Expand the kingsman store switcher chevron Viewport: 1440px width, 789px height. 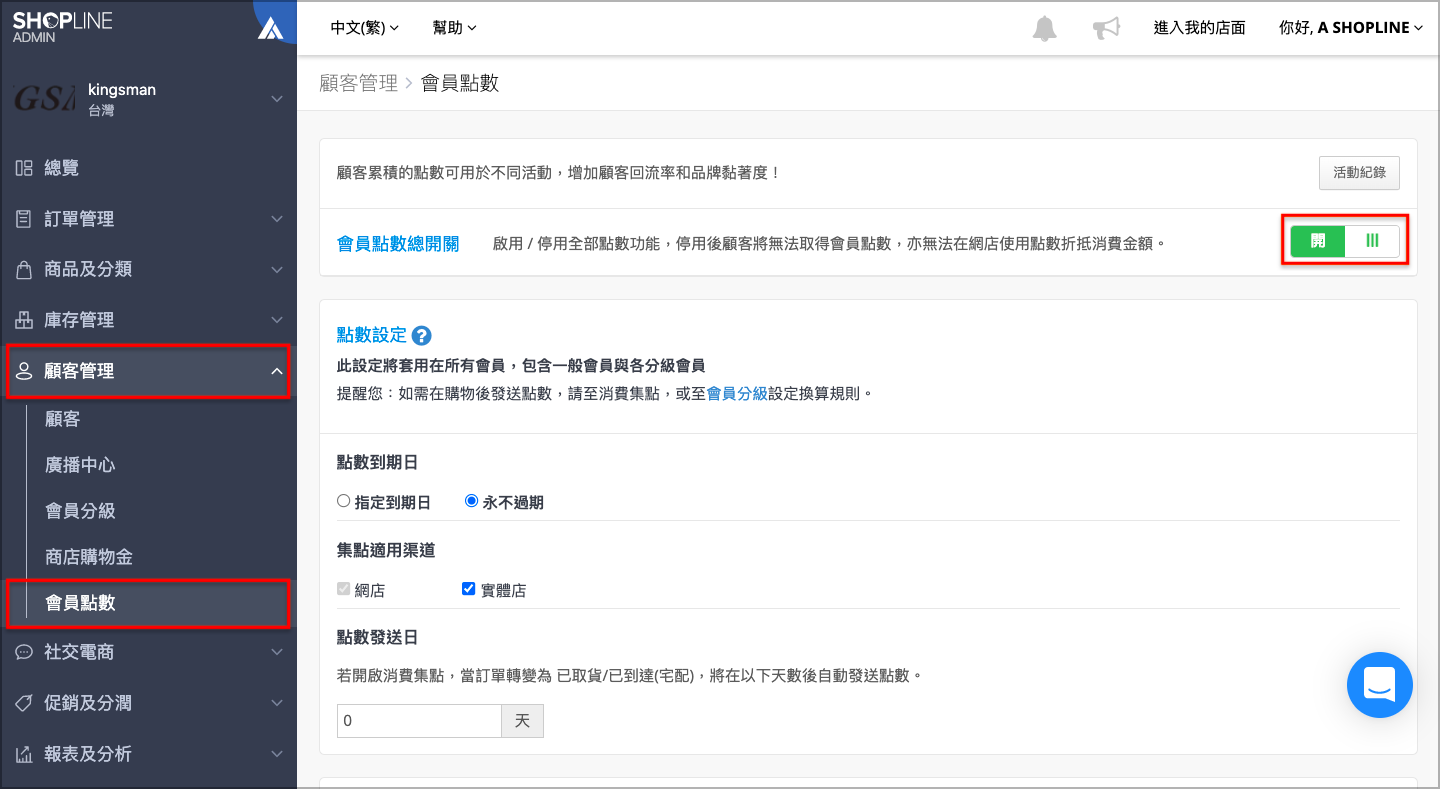click(x=277, y=99)
